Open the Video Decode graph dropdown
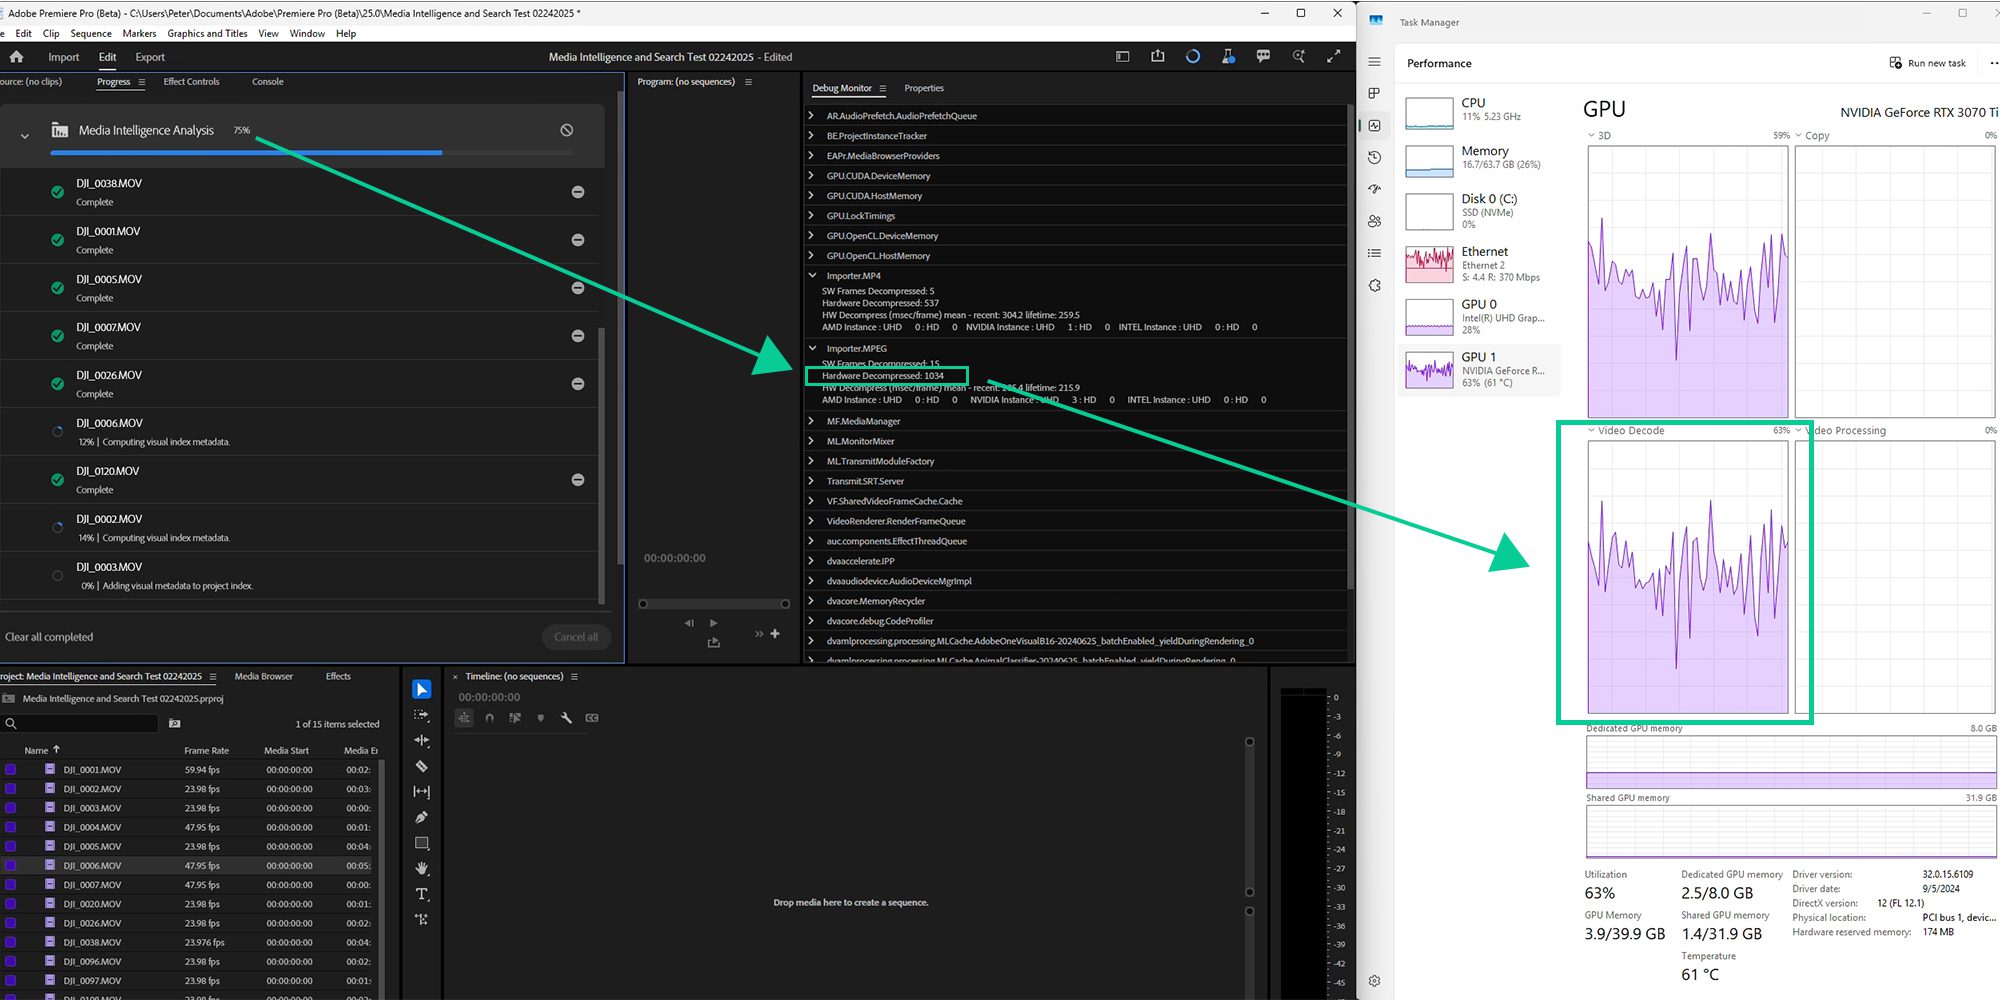The height and width of the screenshot is (1000, 2000). (1590, 430)
